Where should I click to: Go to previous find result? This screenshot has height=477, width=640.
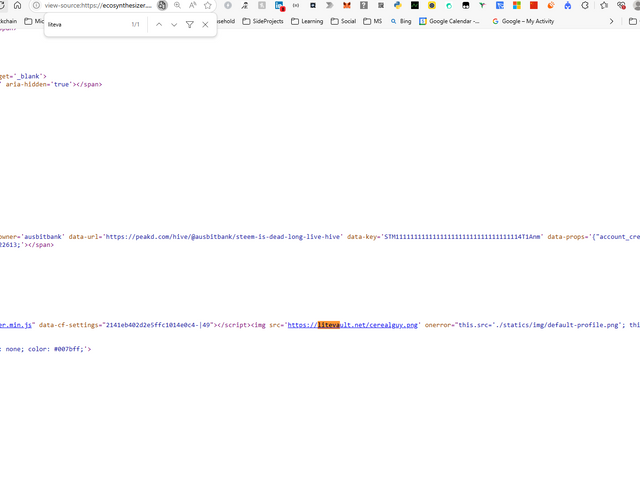pyautogui.click(x=159, y=24)
